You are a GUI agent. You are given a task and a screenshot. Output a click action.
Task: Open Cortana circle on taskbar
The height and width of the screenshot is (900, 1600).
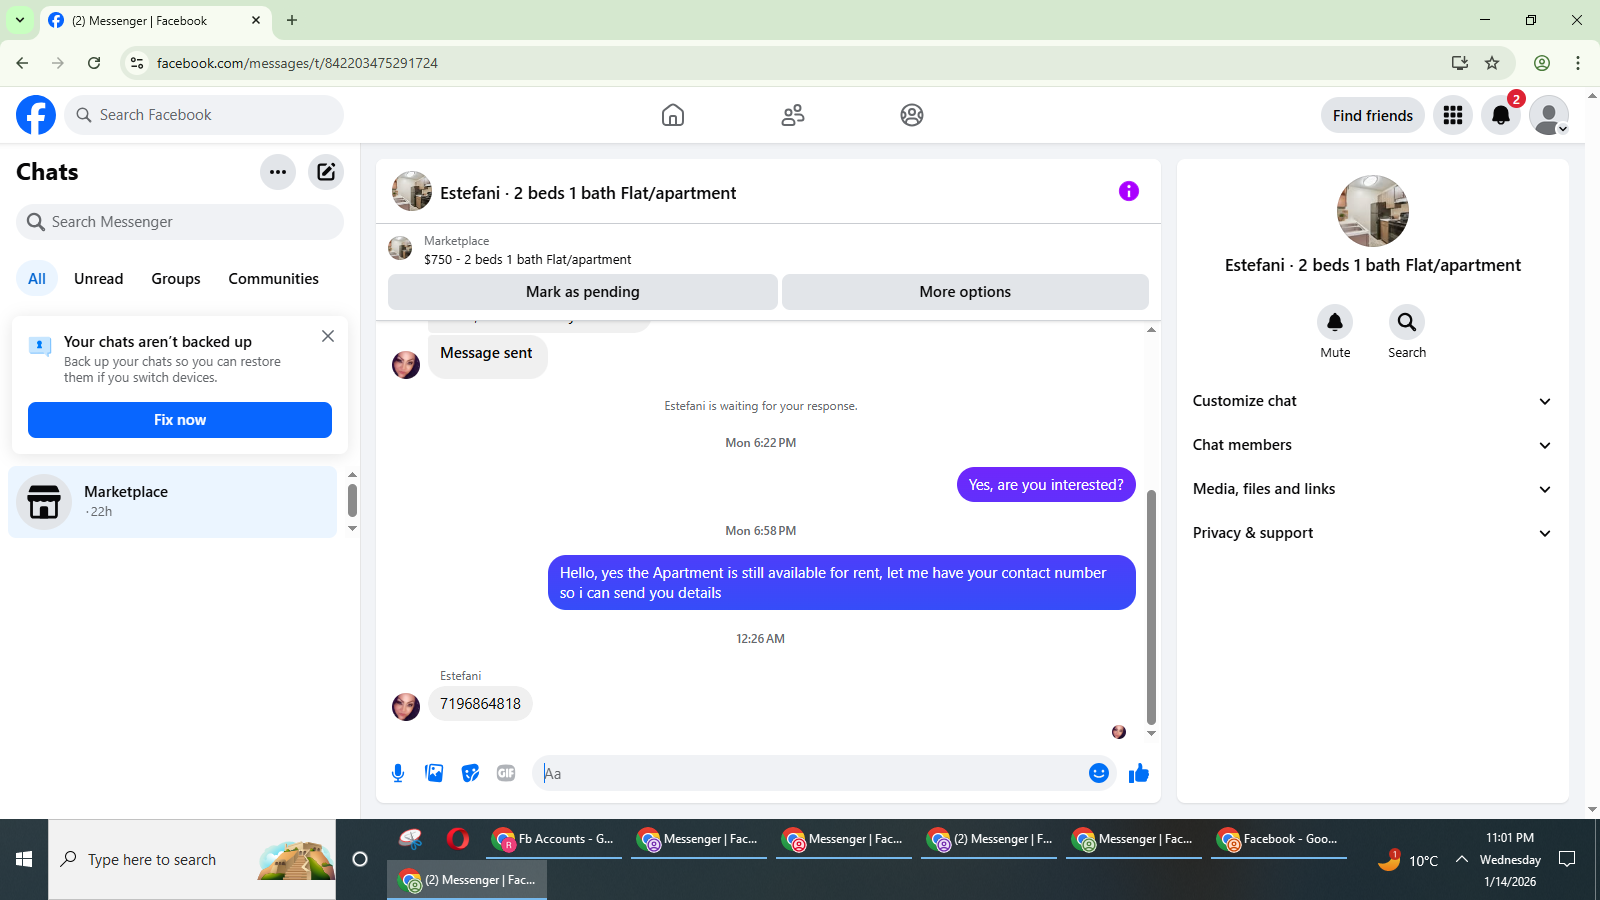point(360,859)
